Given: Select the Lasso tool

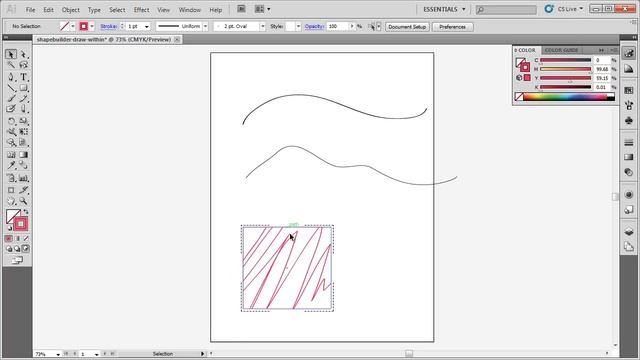Looking at the screenshot, I should (24, 65).
